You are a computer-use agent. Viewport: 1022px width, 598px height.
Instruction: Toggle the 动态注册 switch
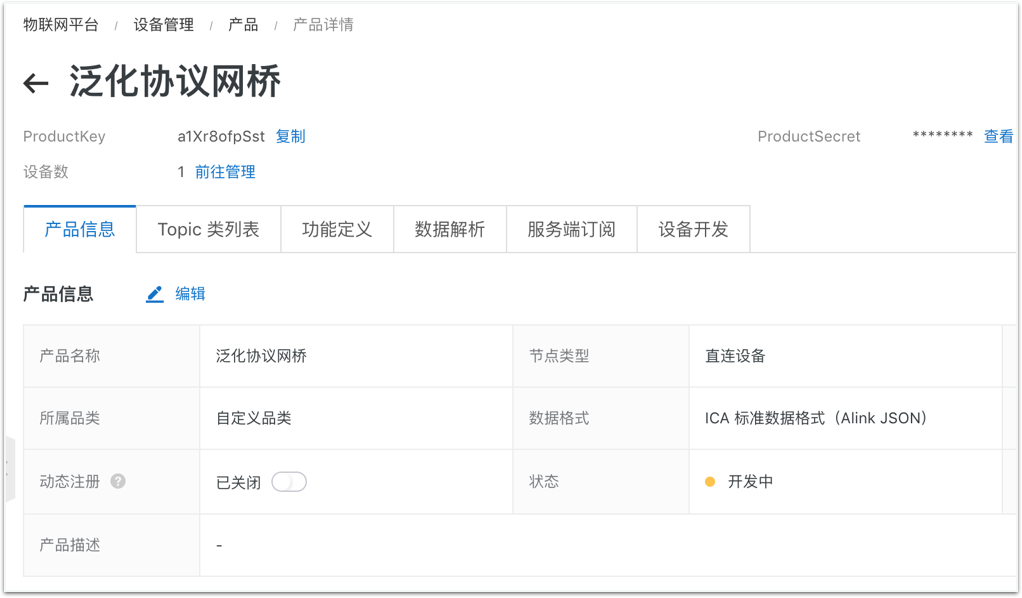coord(289,482)
